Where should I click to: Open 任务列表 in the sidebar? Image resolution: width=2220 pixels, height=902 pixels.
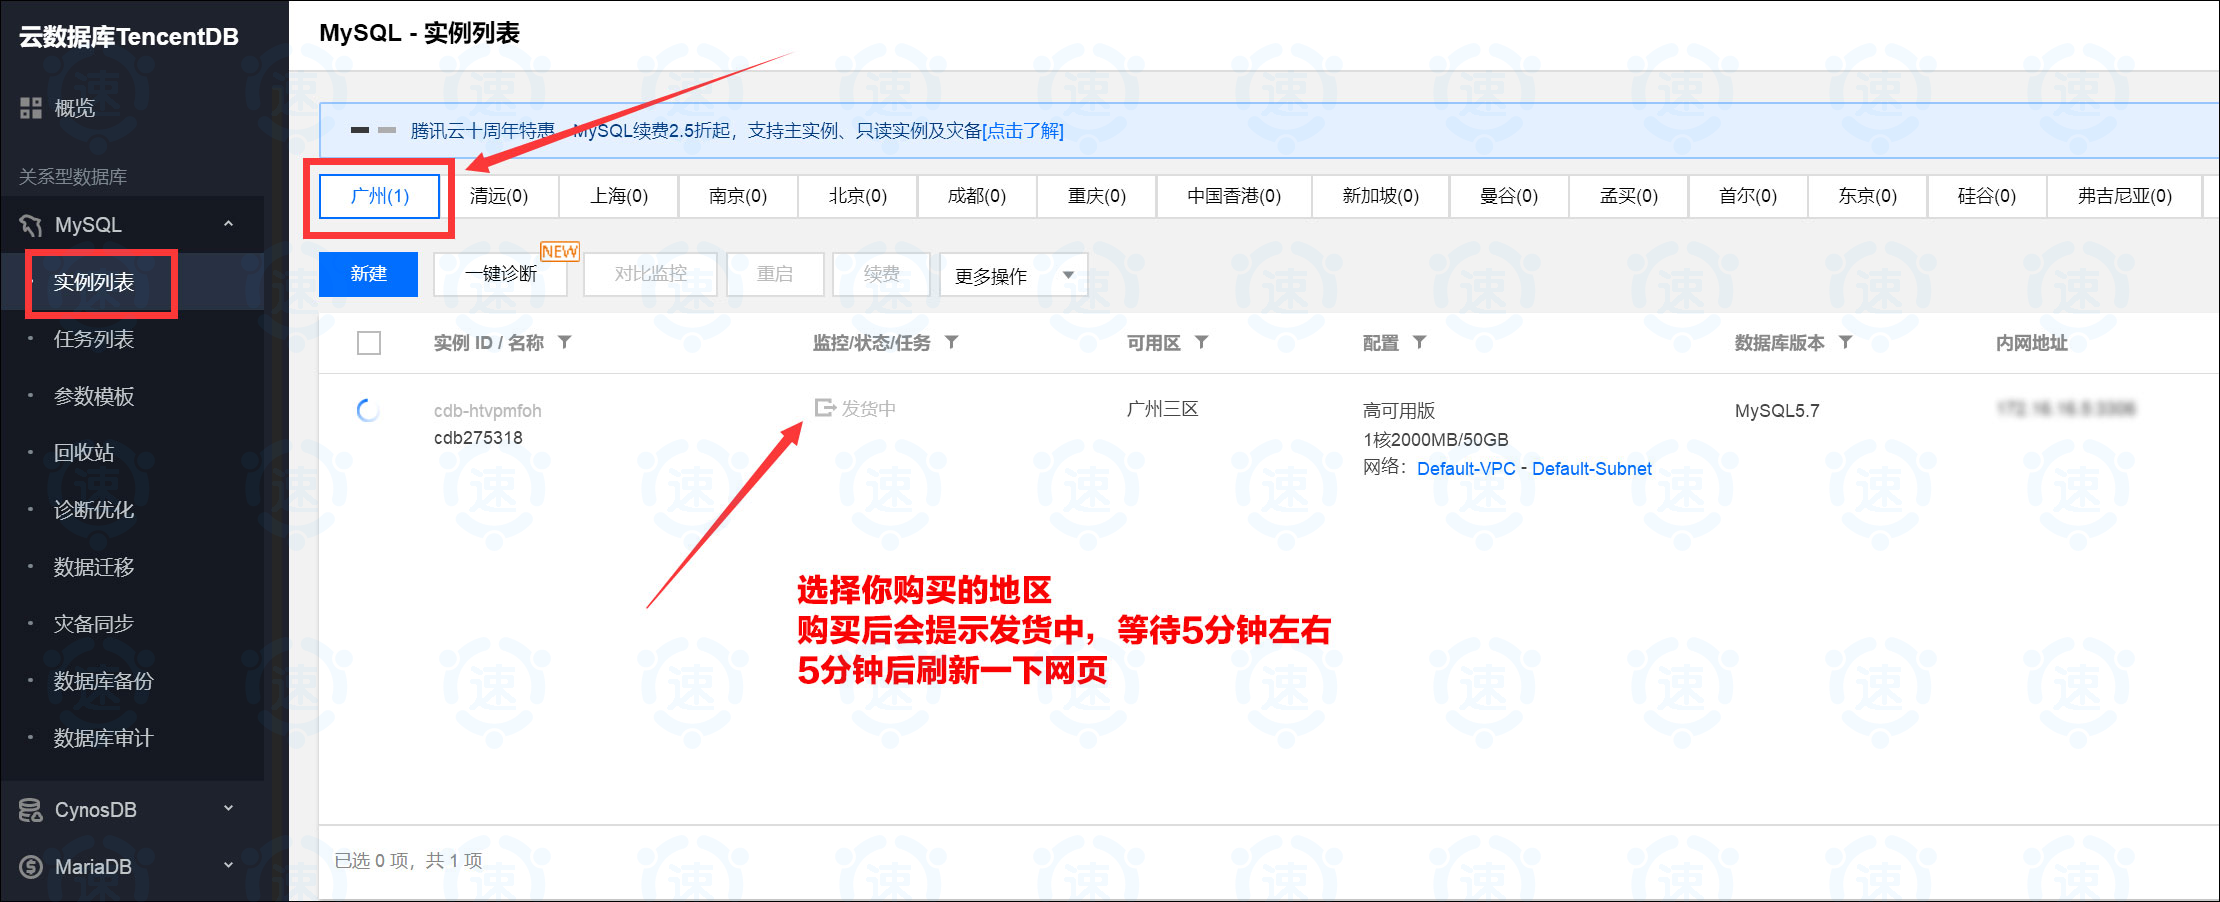[94, 339]
